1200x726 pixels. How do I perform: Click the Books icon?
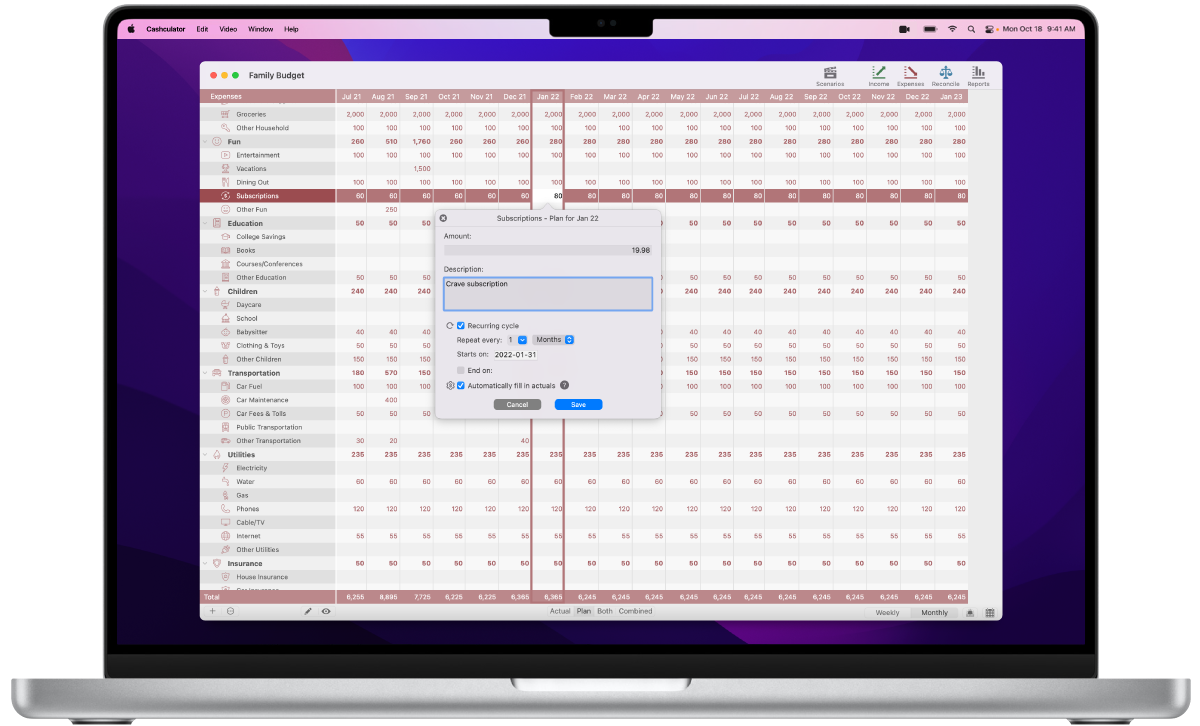(x=226, y=250)
